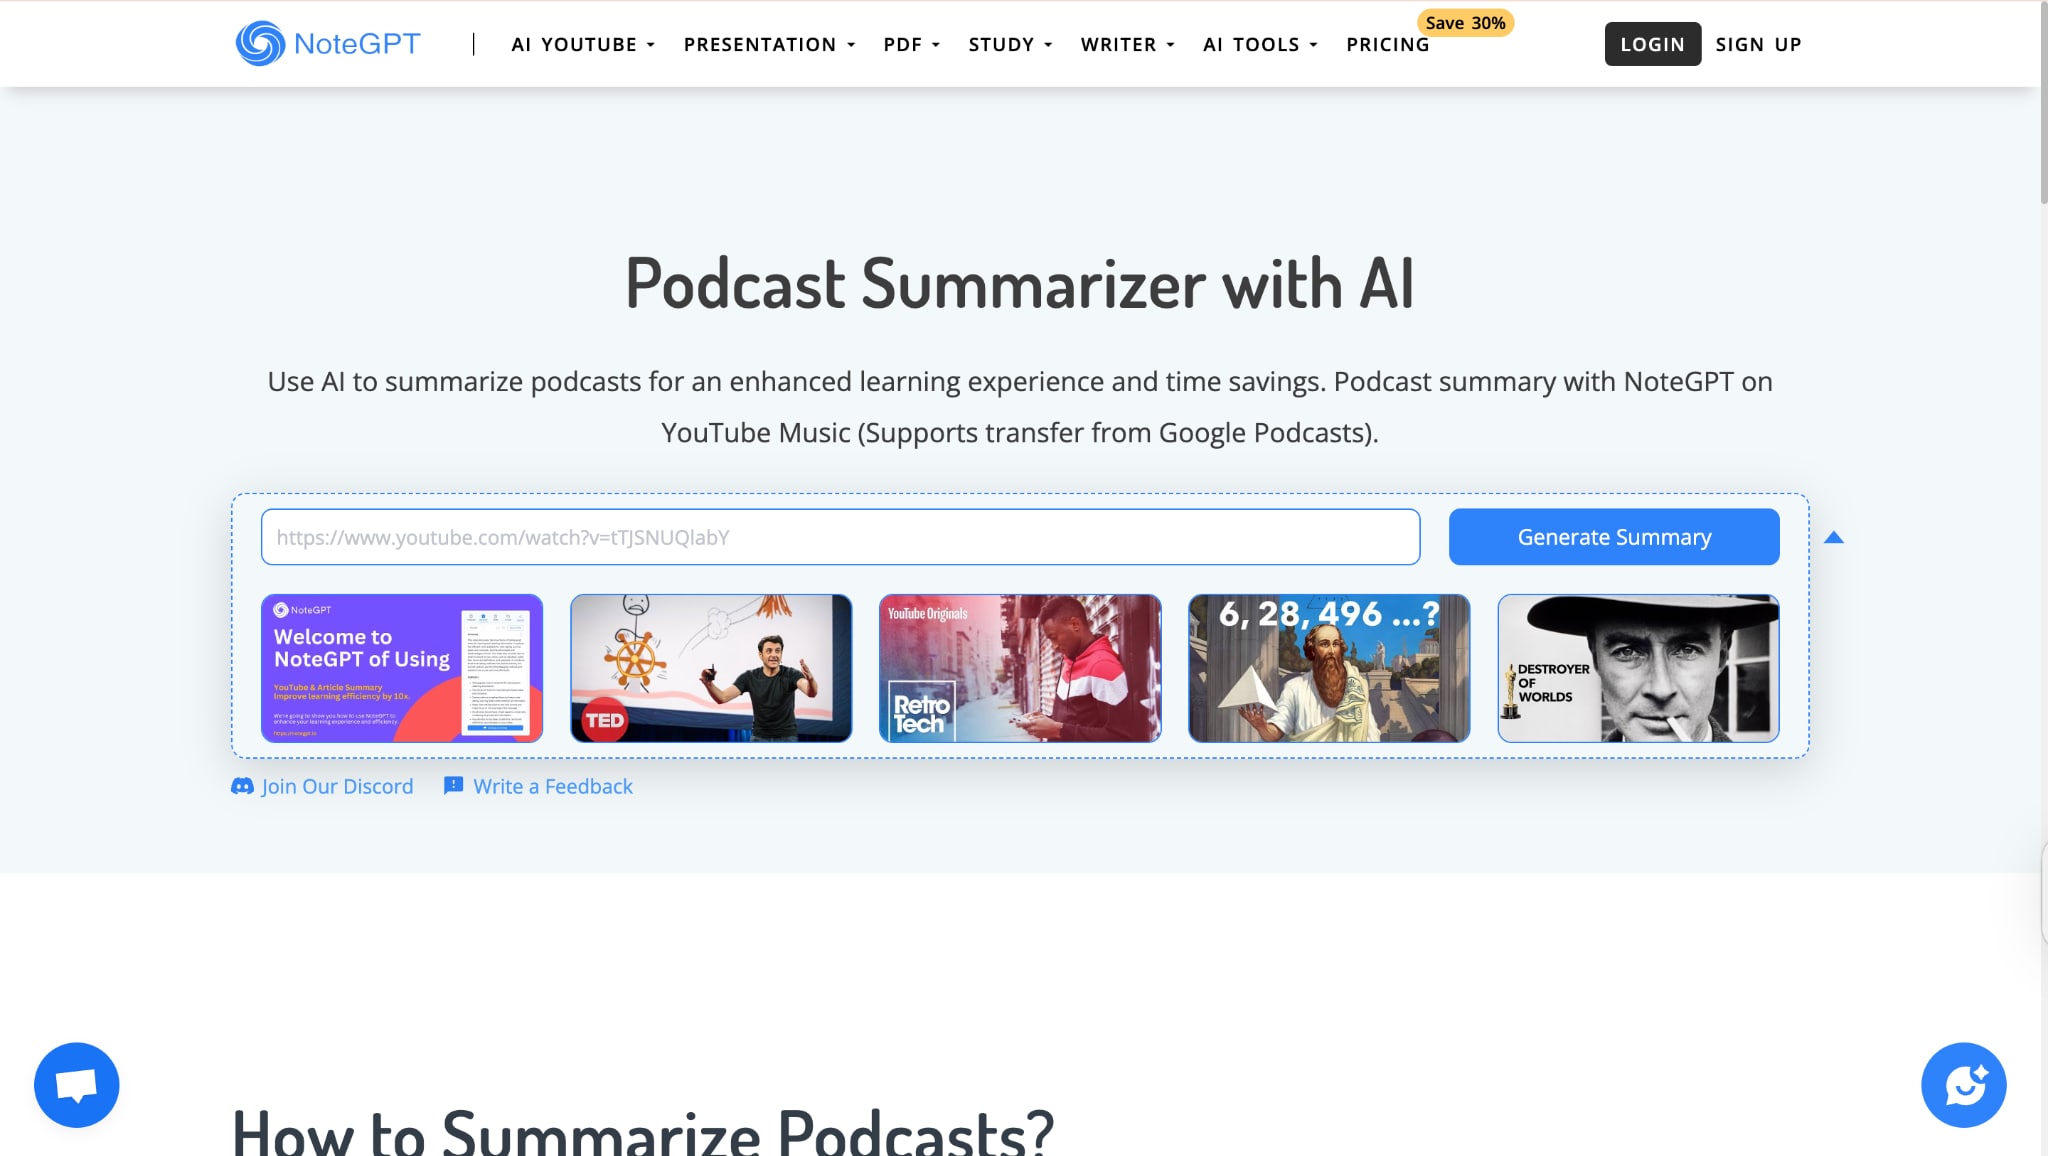Click the Generate Summary button
The image size is (2048, 1156).
point(1614,537)
